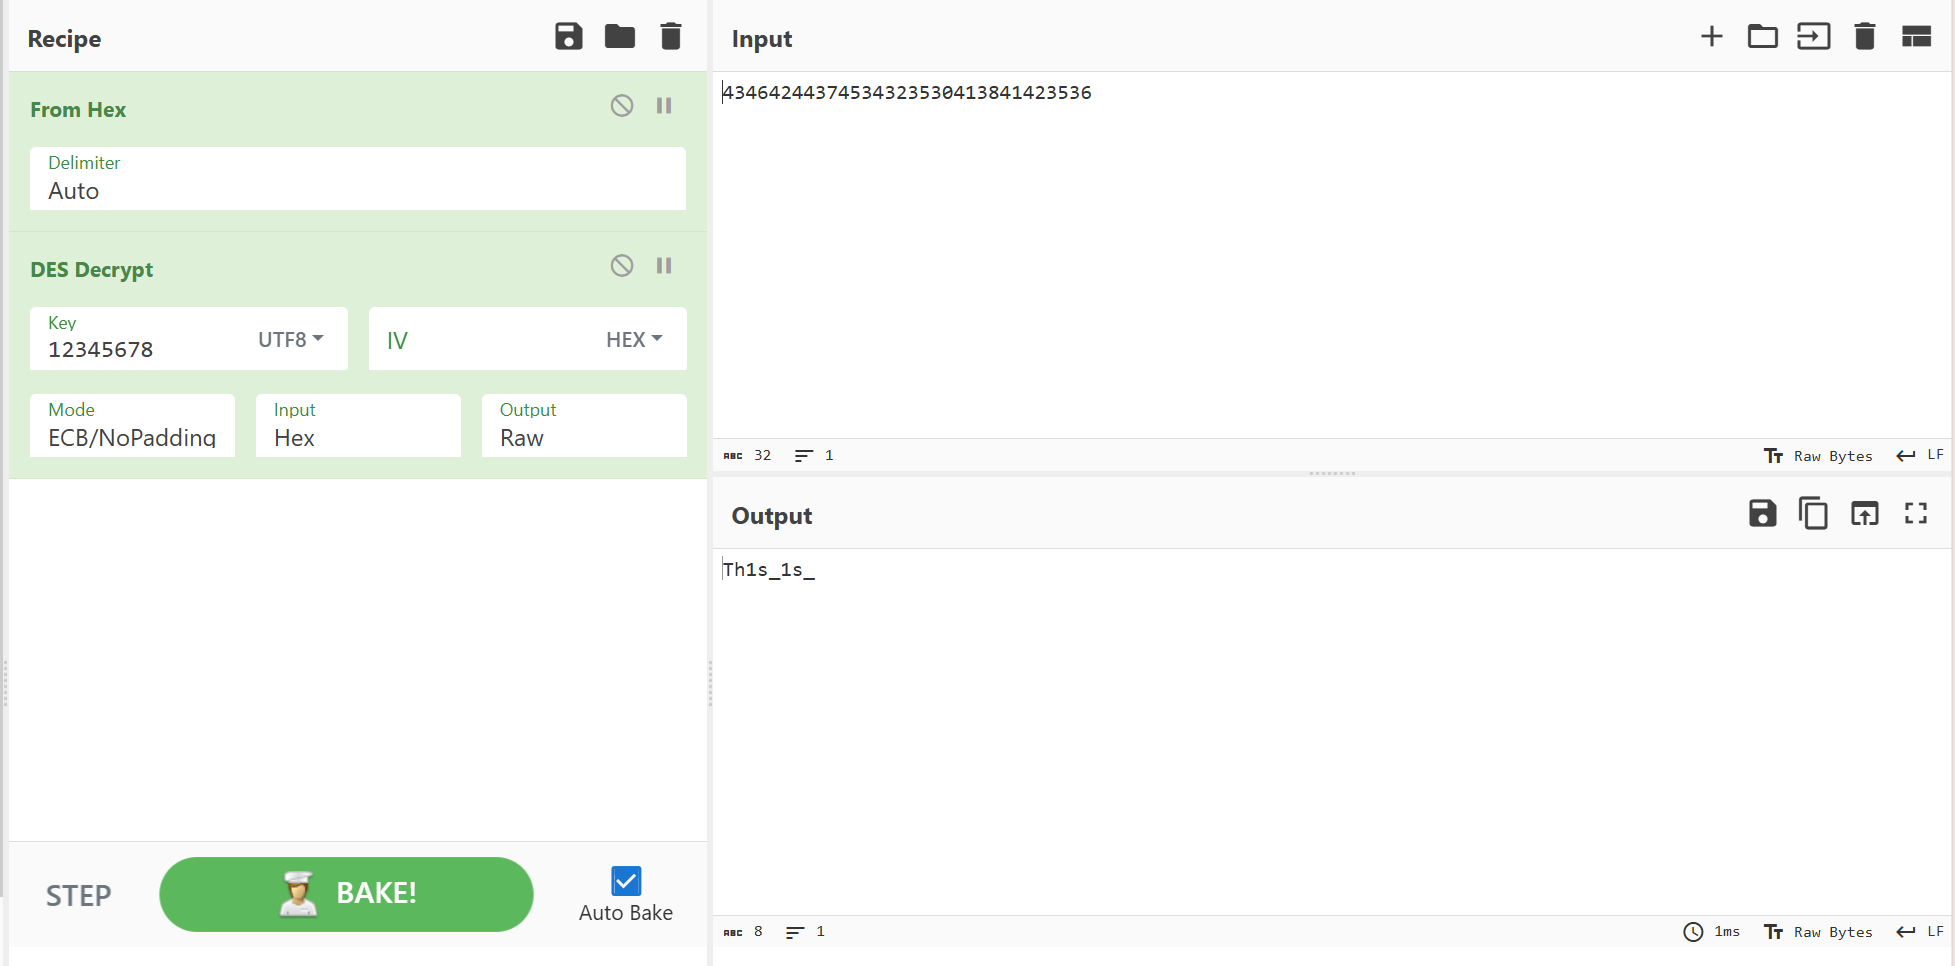Change Input end-of-line sequence LF
This screenshot has width=1955, height=966.
point(1920,456)
